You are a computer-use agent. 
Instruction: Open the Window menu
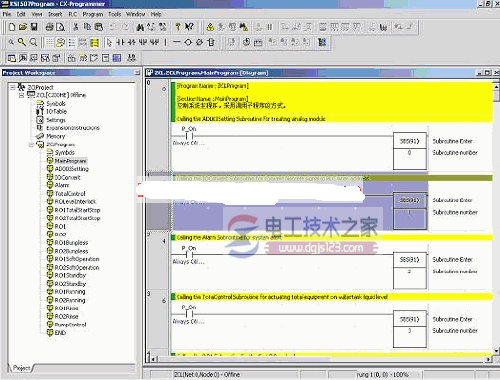pyautogui.click(x=135, y=14)
